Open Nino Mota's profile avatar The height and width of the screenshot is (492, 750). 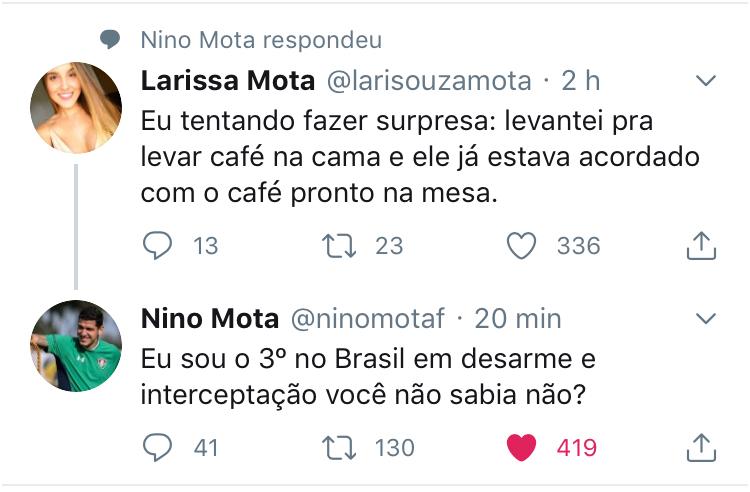tap(76, 346)
